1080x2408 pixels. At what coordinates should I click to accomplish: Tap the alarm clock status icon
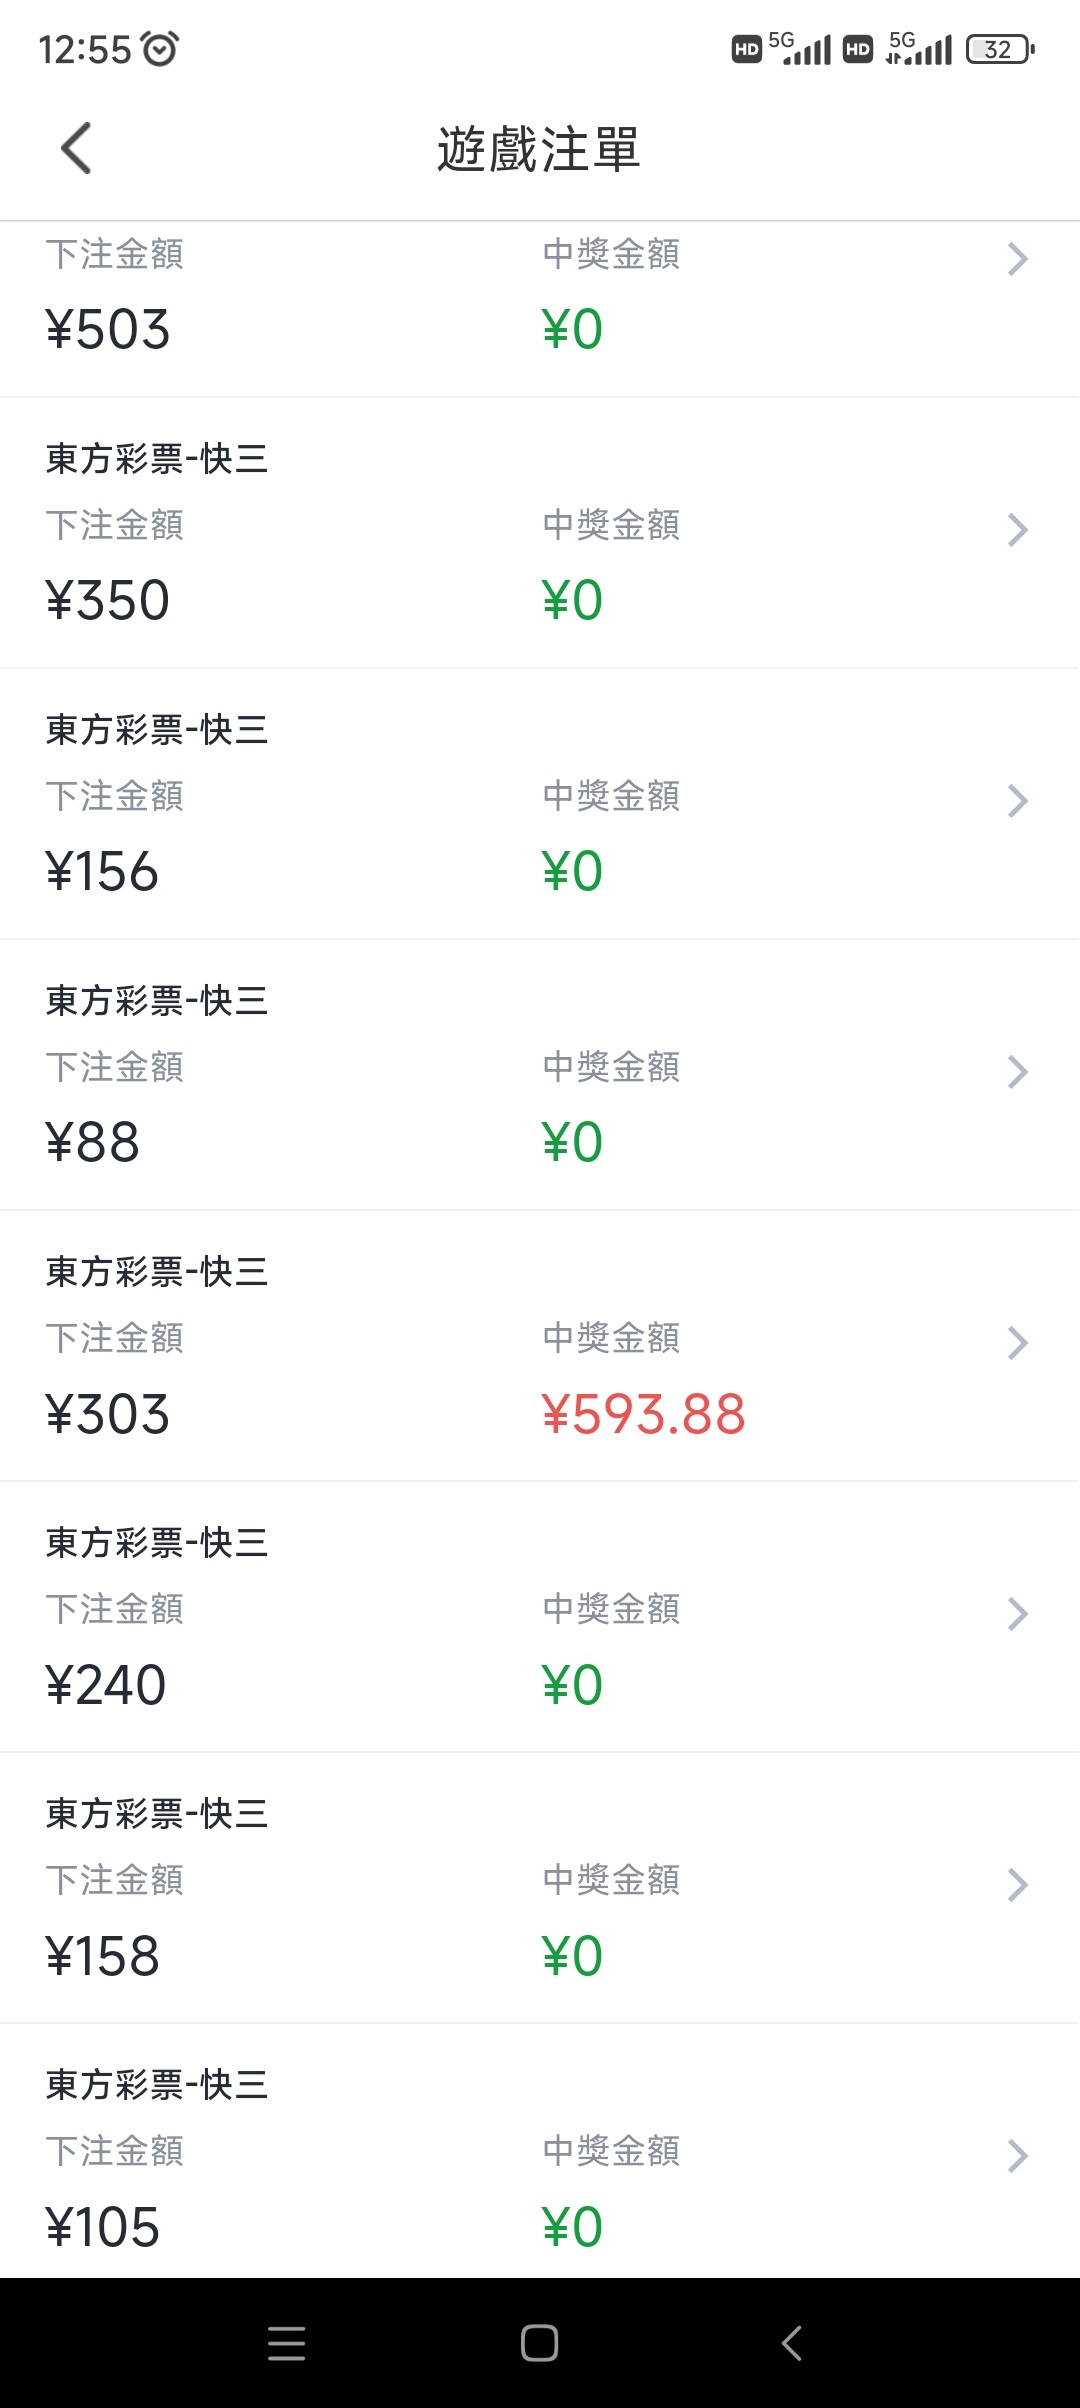click(160, 48)
